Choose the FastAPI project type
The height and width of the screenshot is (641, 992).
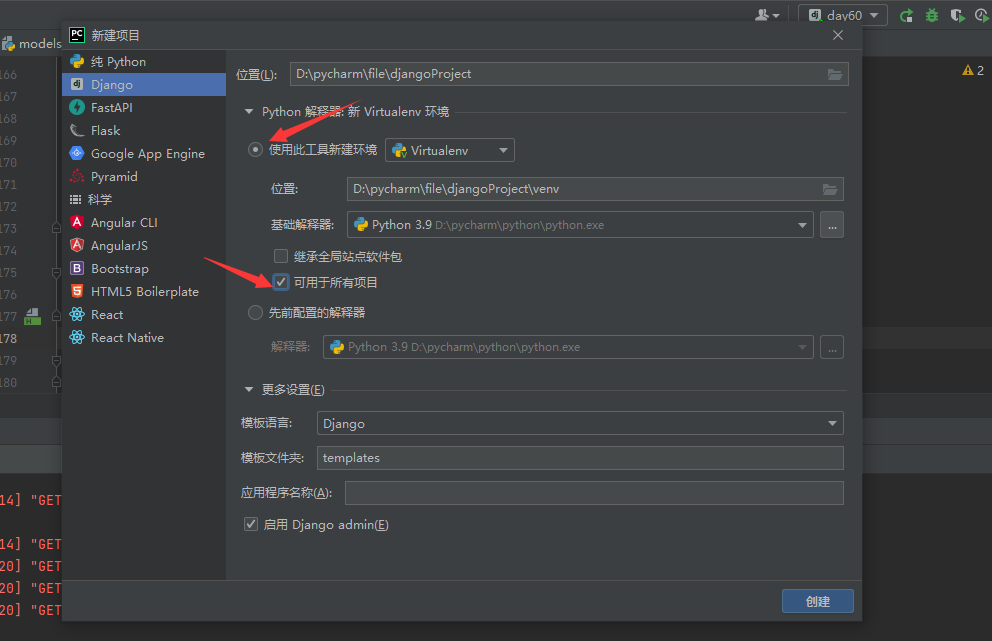[x=144, y=108]
